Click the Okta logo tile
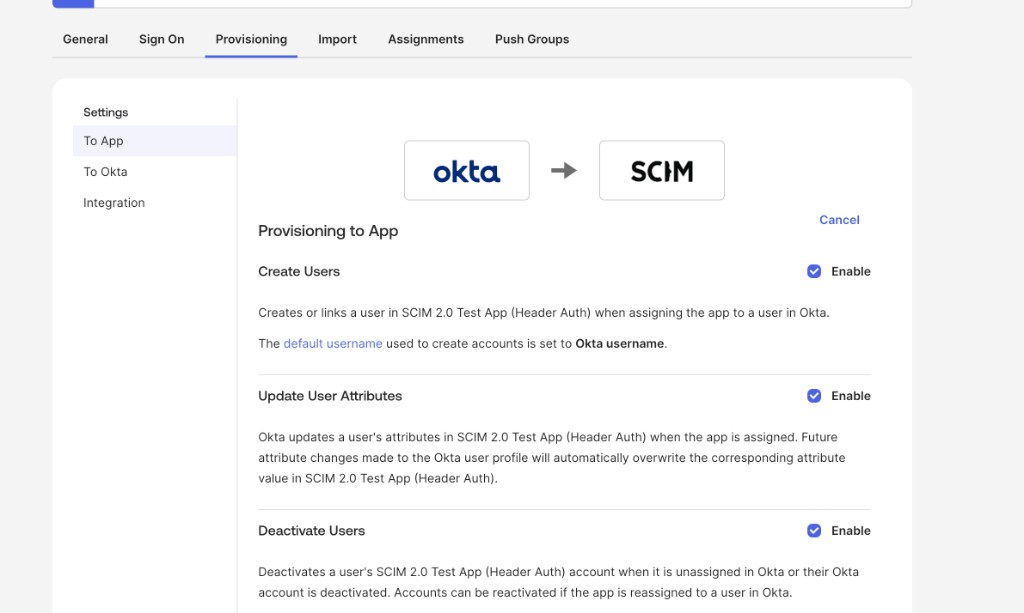Screen dimensions: 1024x613 pyautogui.click(x=466, y=170)
